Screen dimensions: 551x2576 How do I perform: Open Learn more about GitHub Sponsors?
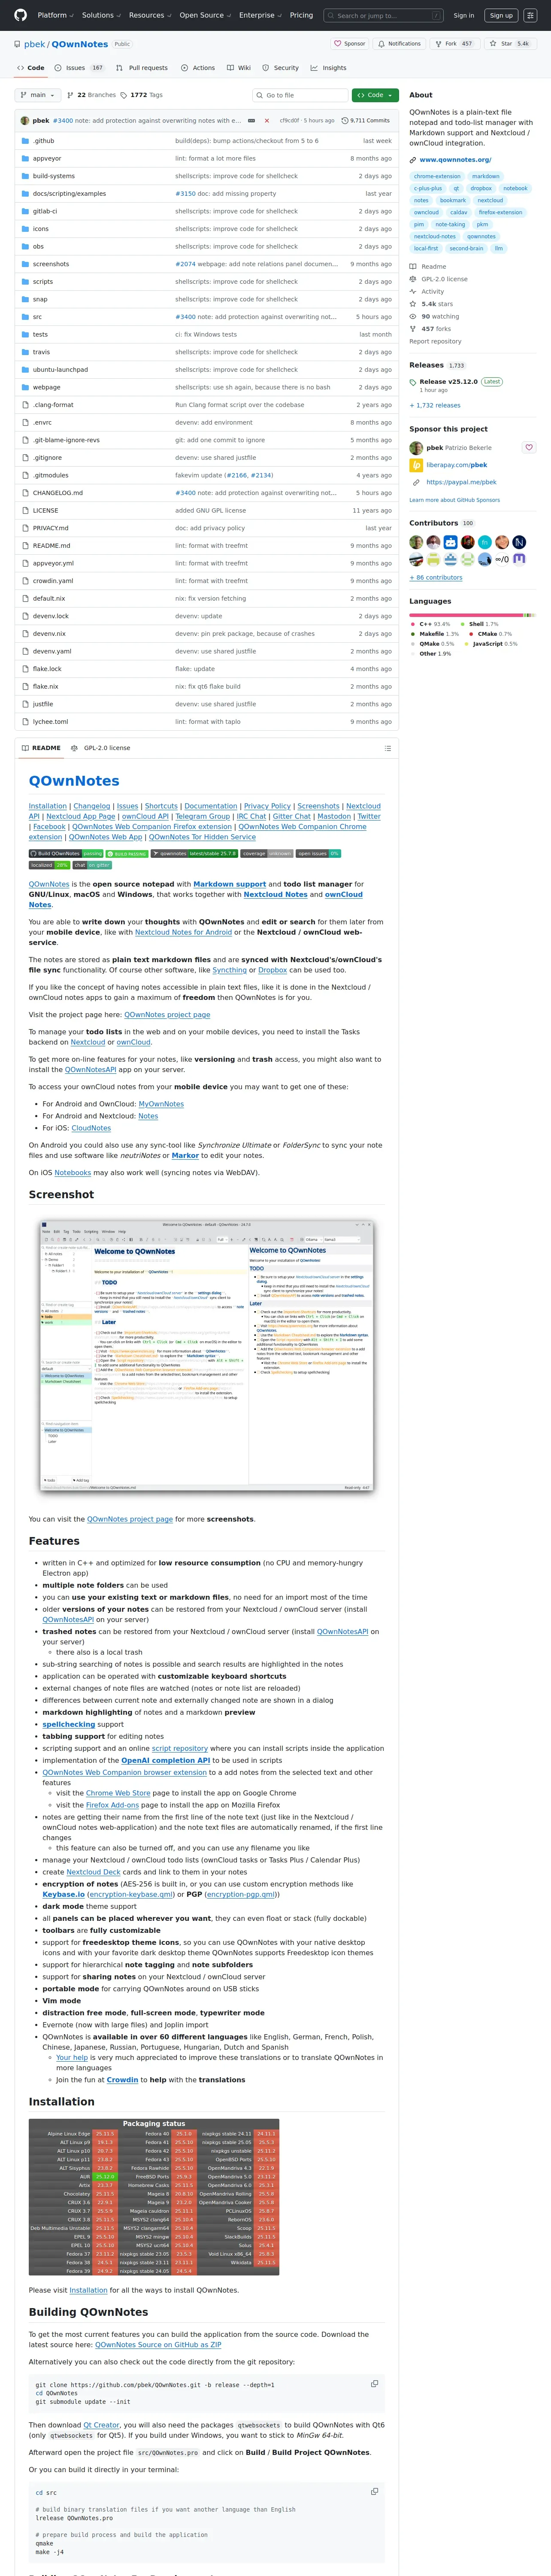(454, 500)
